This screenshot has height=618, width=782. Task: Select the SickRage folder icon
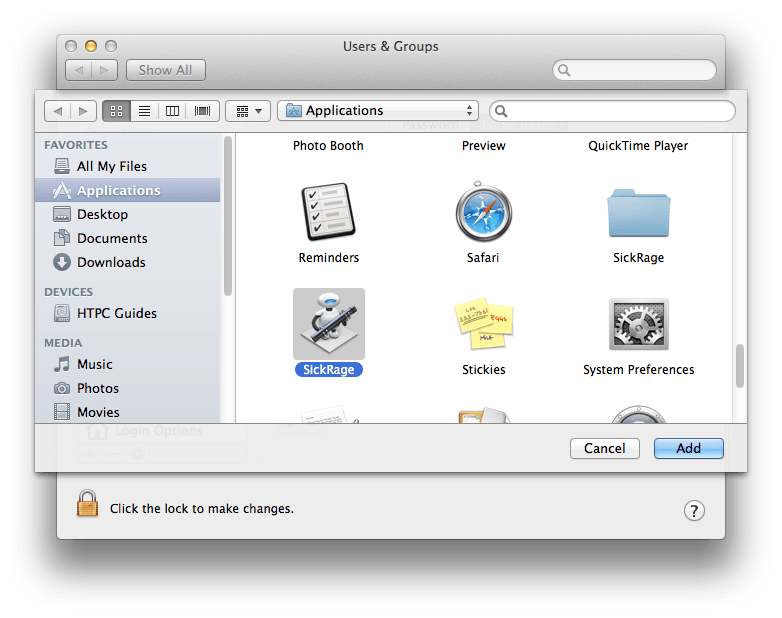coord(638,213)
